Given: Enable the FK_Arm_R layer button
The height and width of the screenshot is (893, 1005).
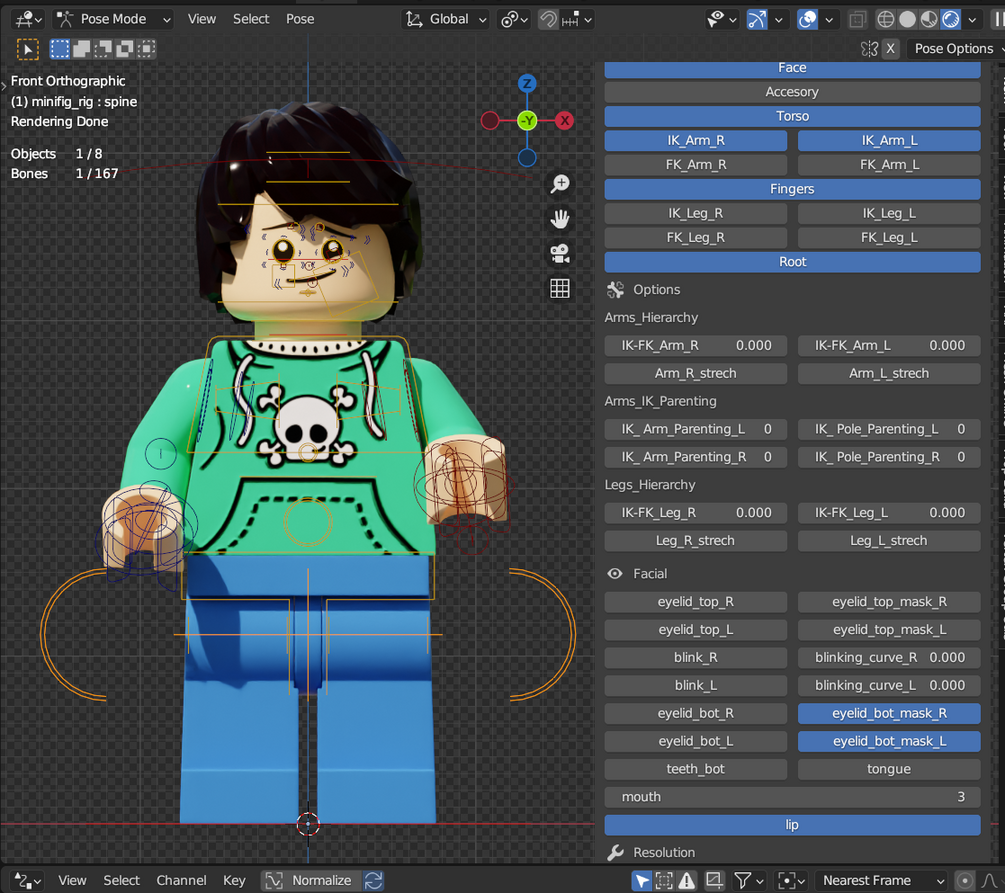Looking at the screenshot, I should pos(695,165).
